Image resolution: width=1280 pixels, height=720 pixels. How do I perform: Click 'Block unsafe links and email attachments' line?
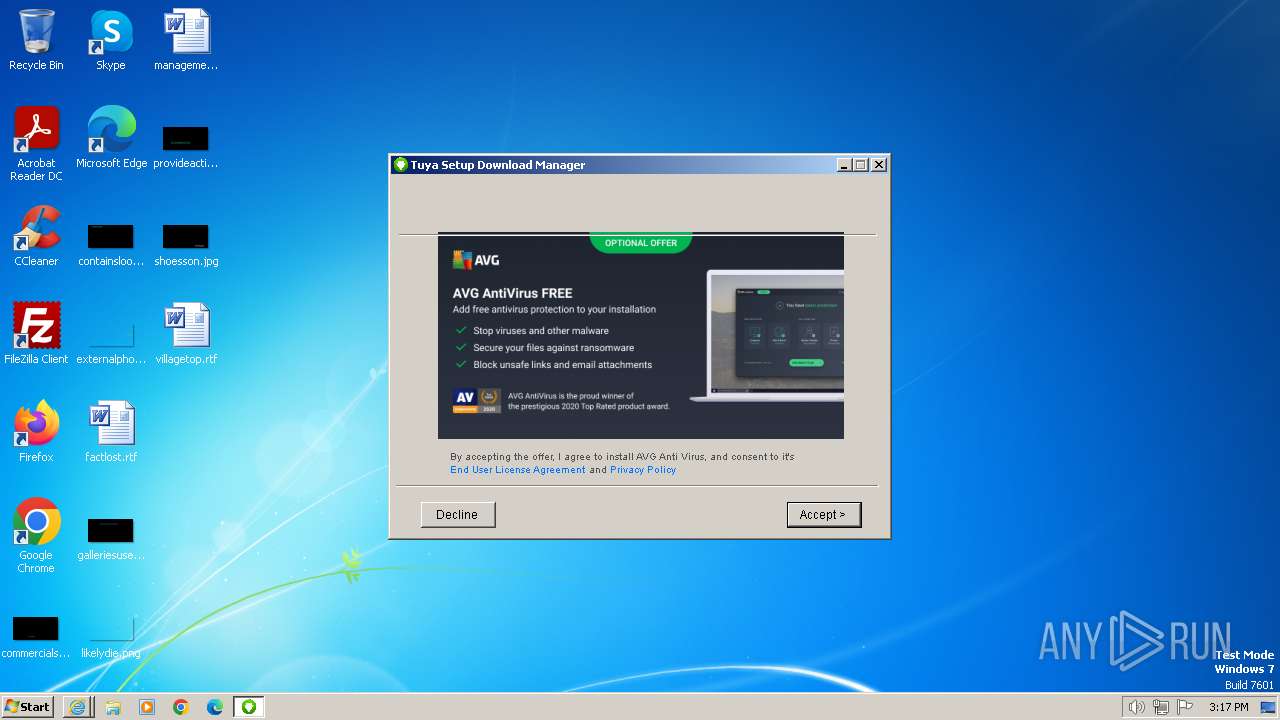point(563,365)
